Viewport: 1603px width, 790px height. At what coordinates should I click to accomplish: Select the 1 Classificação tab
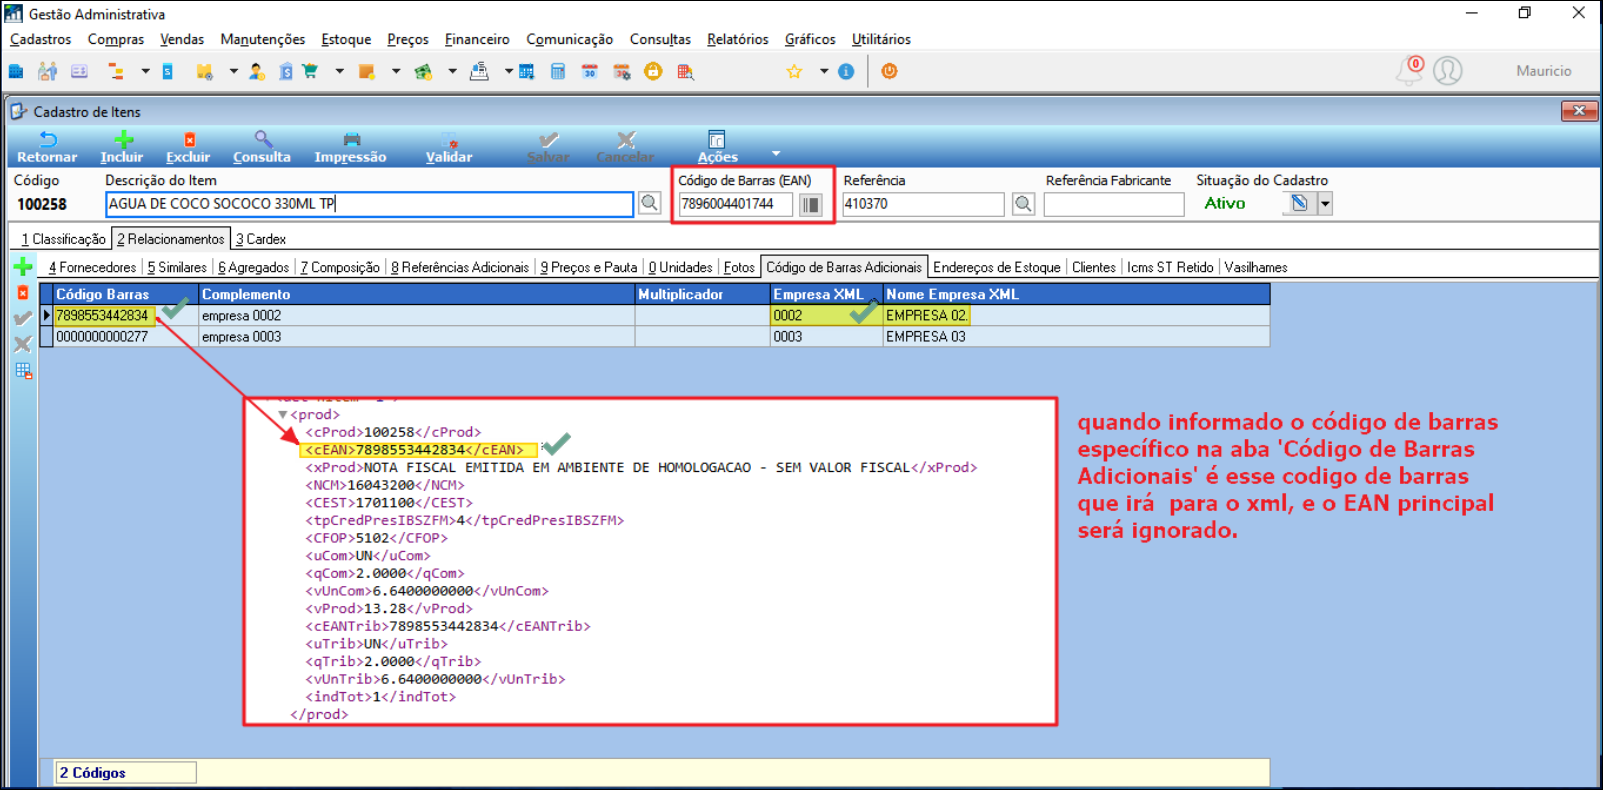64,239
